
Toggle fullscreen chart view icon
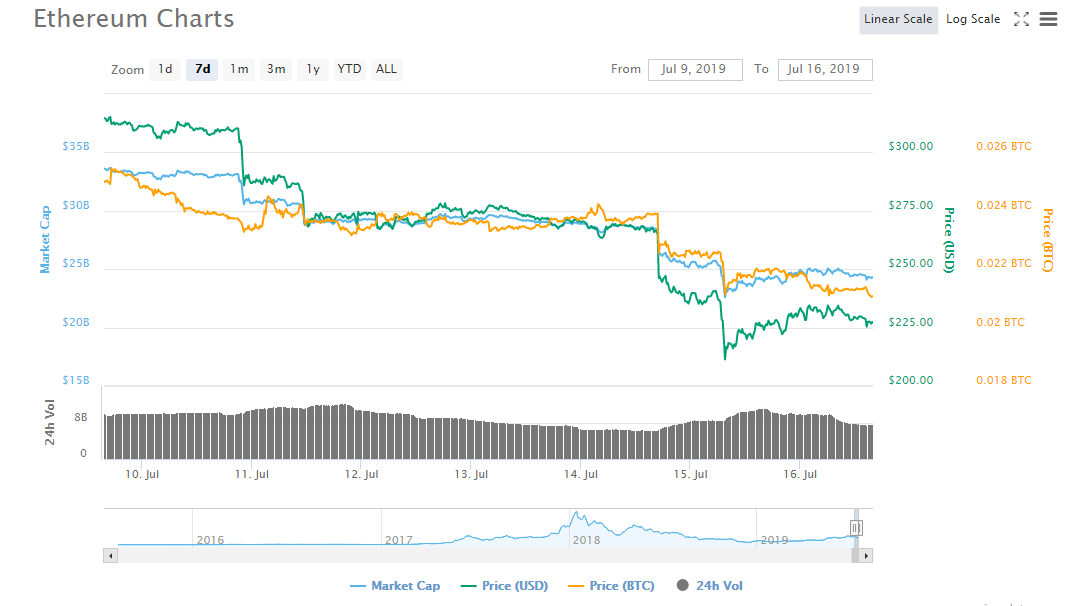(1021, 19)
